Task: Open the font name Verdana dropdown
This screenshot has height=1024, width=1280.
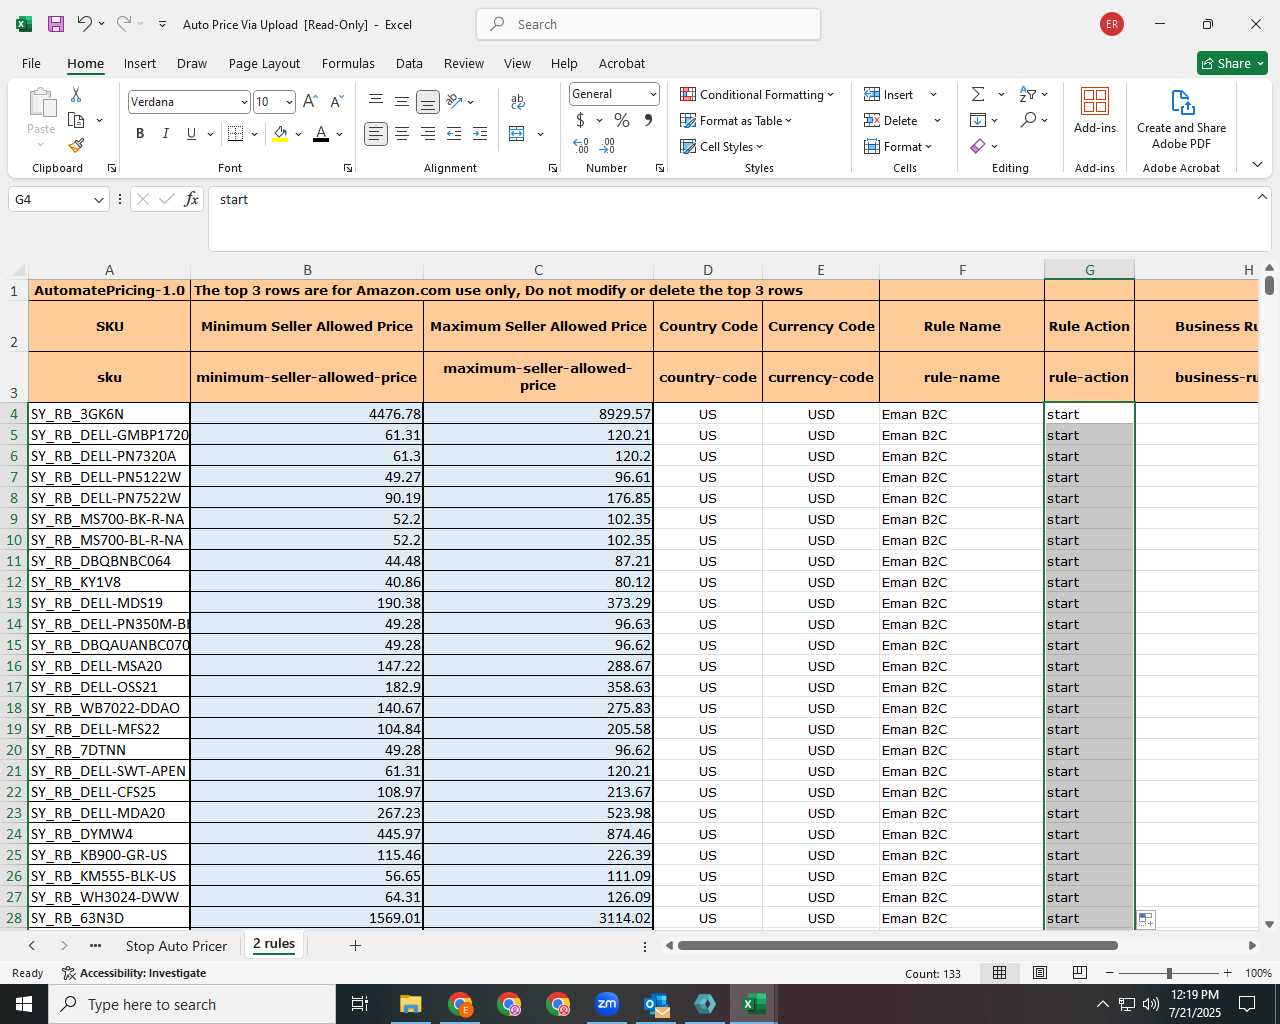Action: (x=244, y=102)
